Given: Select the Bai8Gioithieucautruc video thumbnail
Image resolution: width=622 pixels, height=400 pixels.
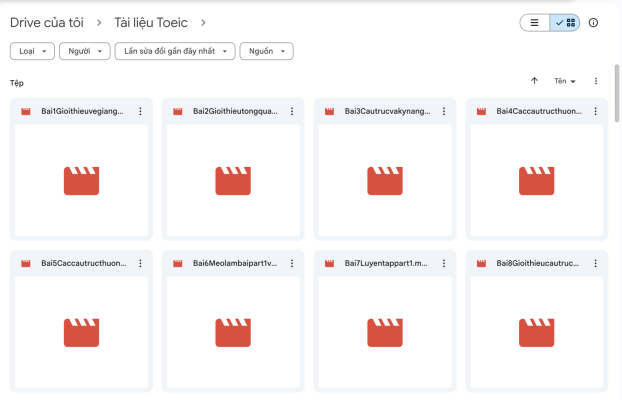Looking at the screenshot, I should 537,332.
